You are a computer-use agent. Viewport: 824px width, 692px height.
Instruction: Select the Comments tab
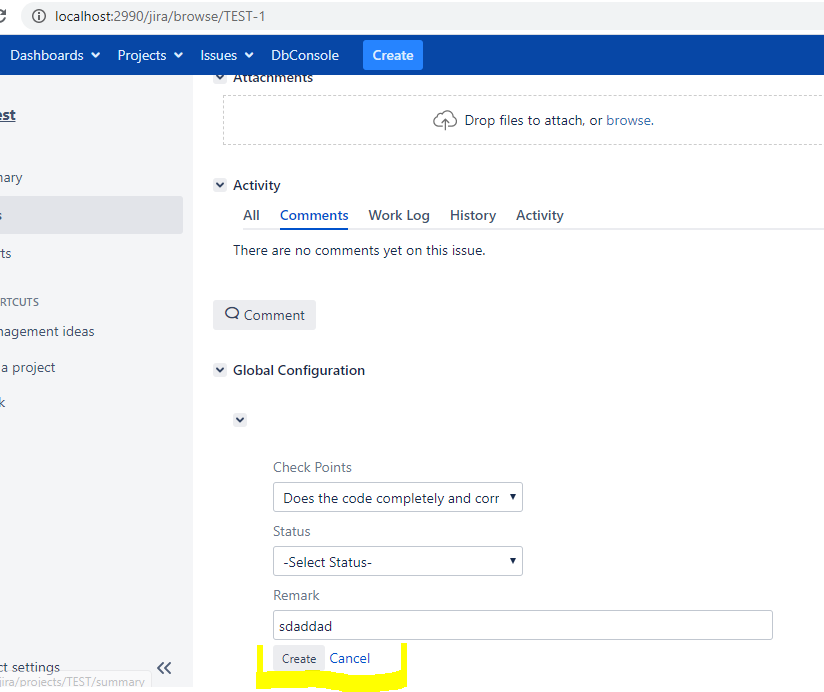click(x=314, y=215)
